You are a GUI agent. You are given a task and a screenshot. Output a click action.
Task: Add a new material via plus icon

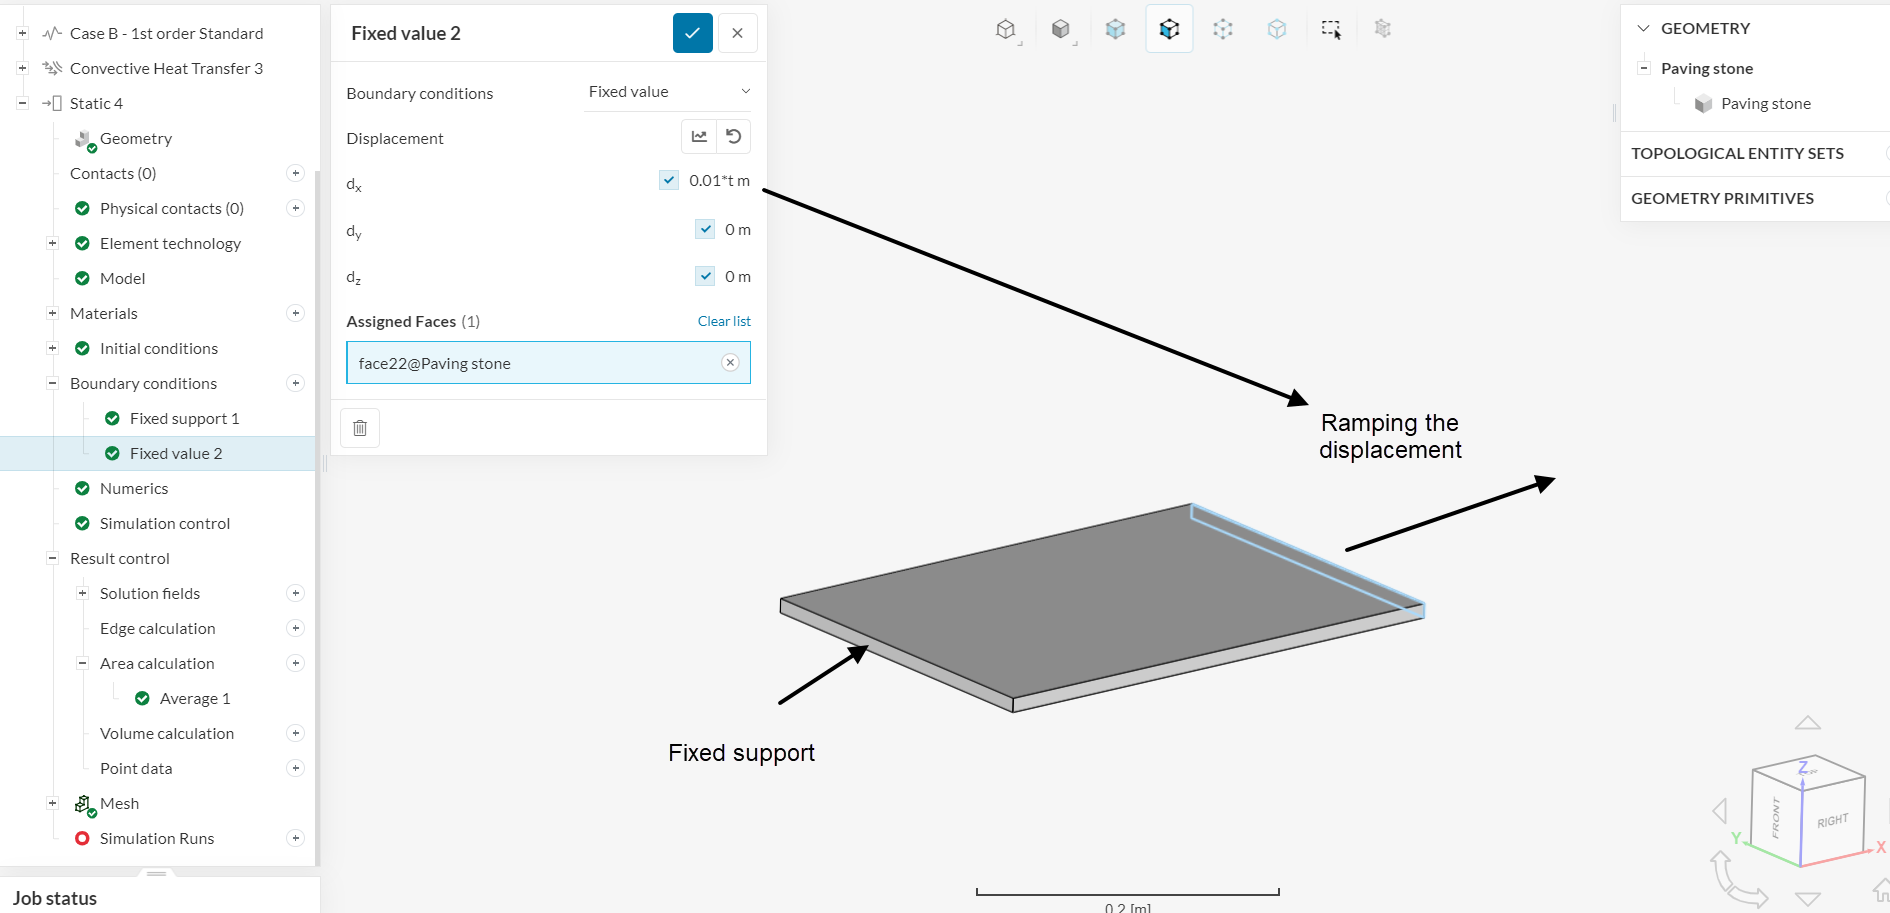[295, 313]
